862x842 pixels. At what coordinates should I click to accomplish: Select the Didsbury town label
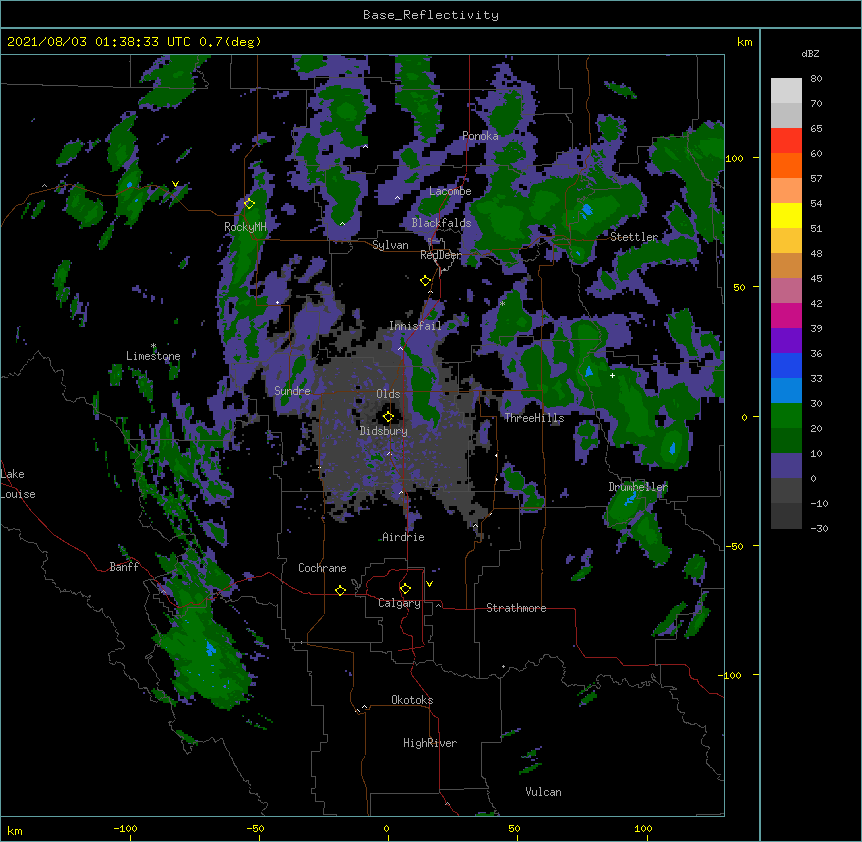pyautogui.click(x=384, y=431)
